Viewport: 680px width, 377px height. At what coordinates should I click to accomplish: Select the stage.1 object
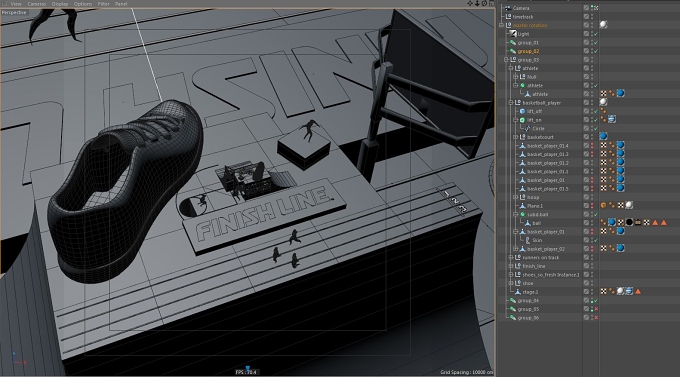pos(530,292)
